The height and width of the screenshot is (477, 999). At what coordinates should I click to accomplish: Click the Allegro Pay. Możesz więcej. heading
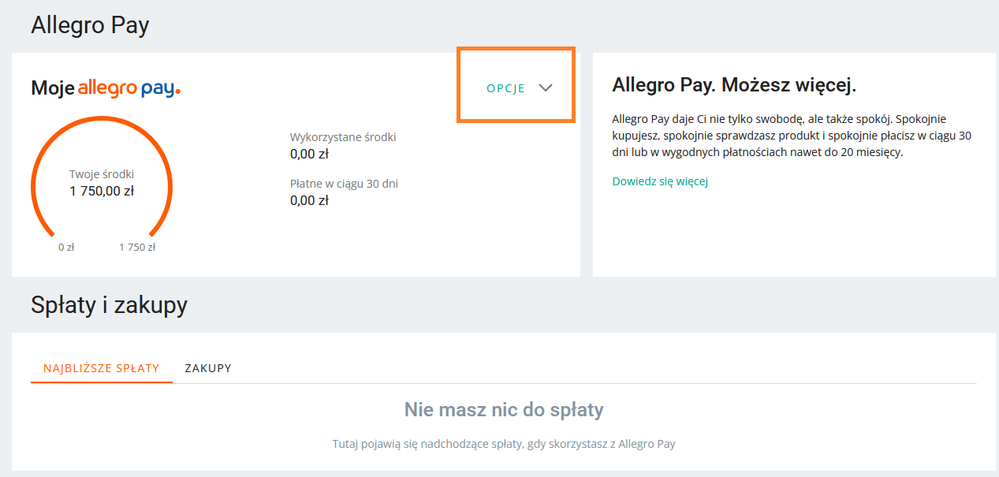point(734,84)
